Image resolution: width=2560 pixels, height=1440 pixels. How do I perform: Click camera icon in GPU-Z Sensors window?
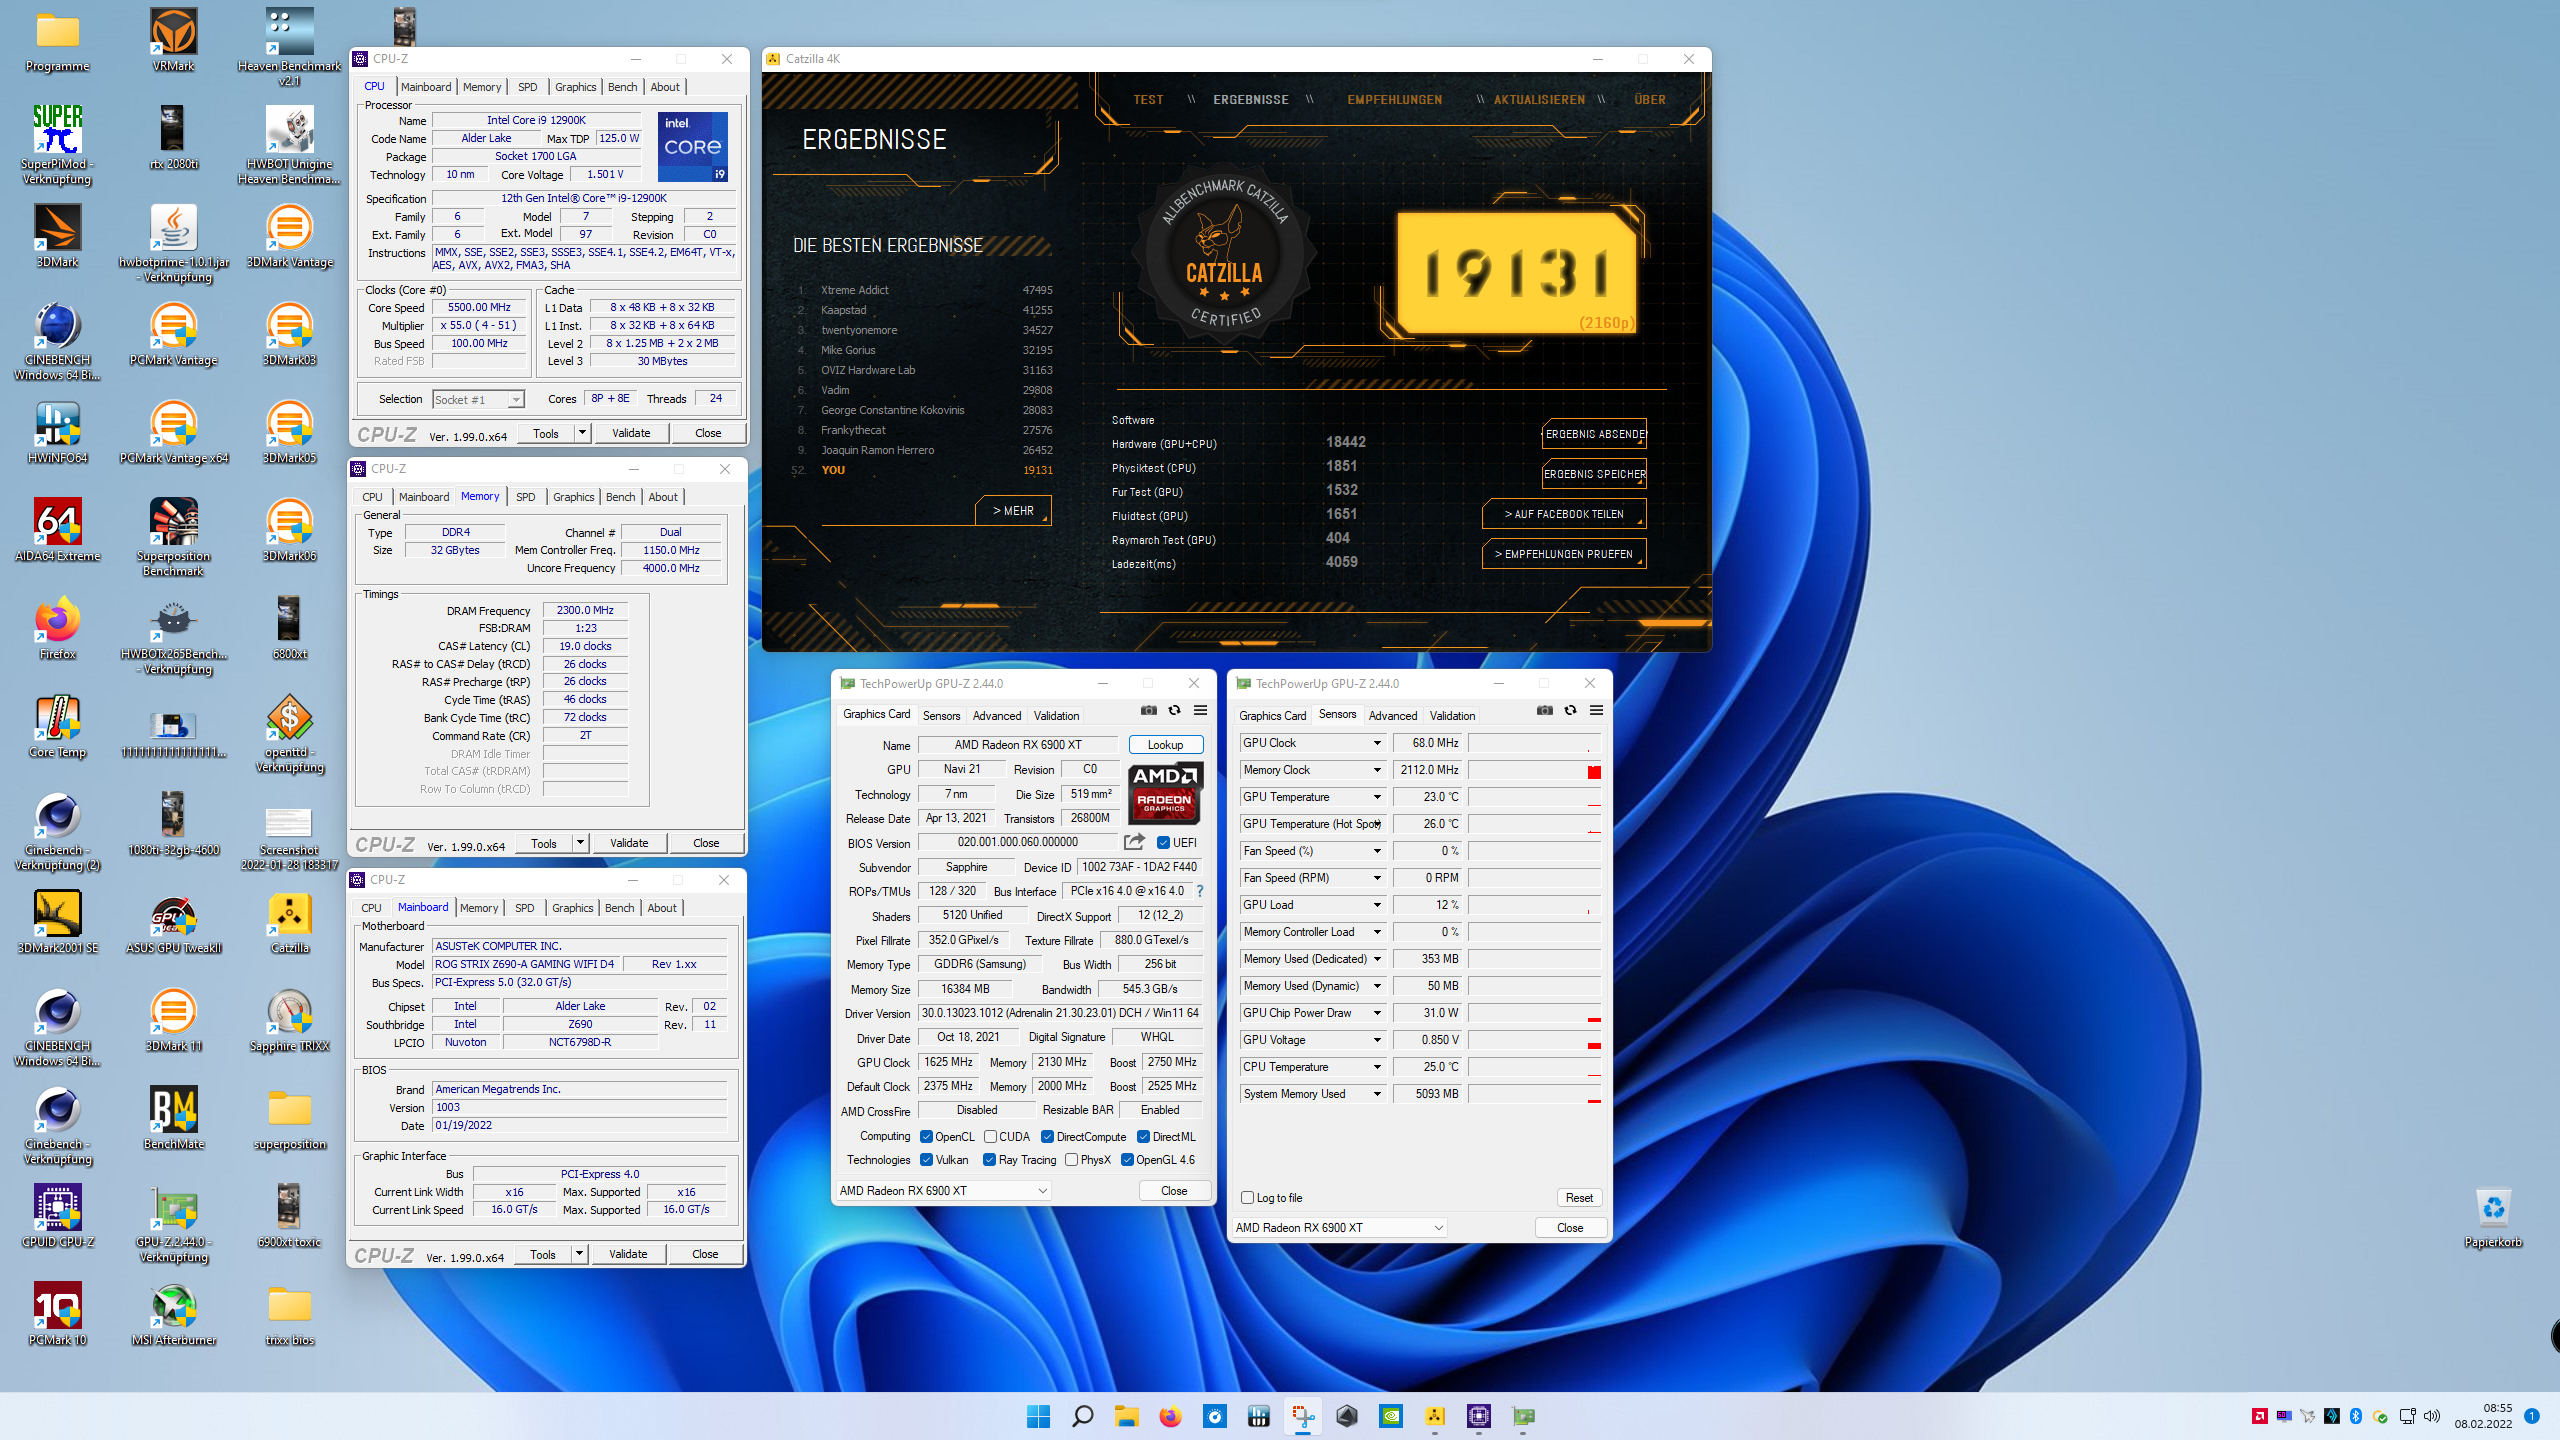pyautogui.click(x=1545, y=711)
